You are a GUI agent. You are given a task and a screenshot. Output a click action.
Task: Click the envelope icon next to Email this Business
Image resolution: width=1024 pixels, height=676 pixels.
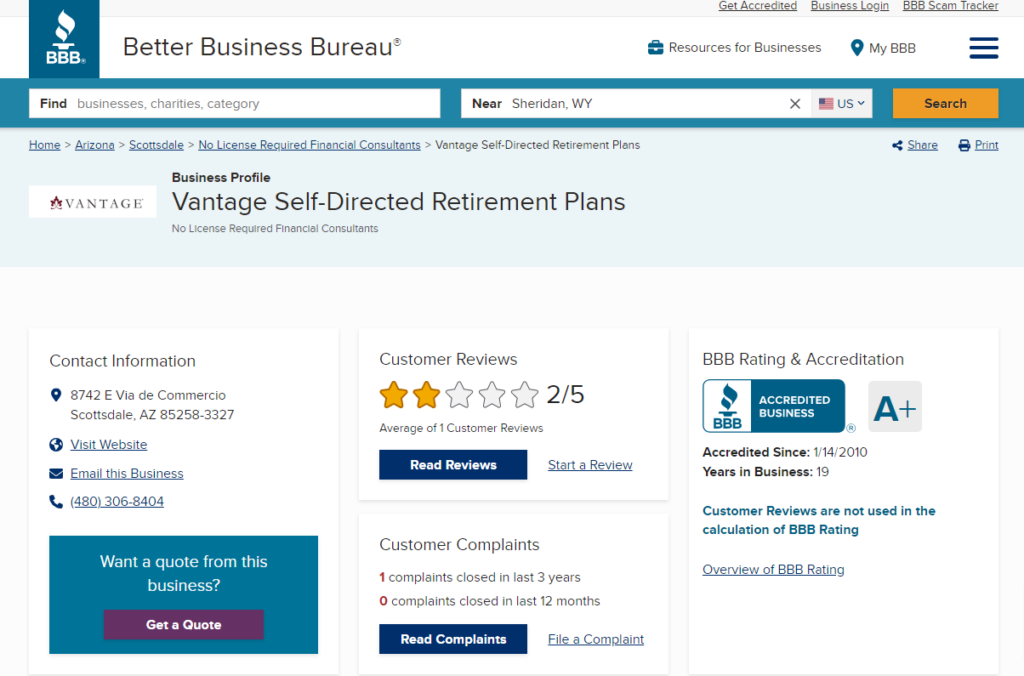[56, 474]
